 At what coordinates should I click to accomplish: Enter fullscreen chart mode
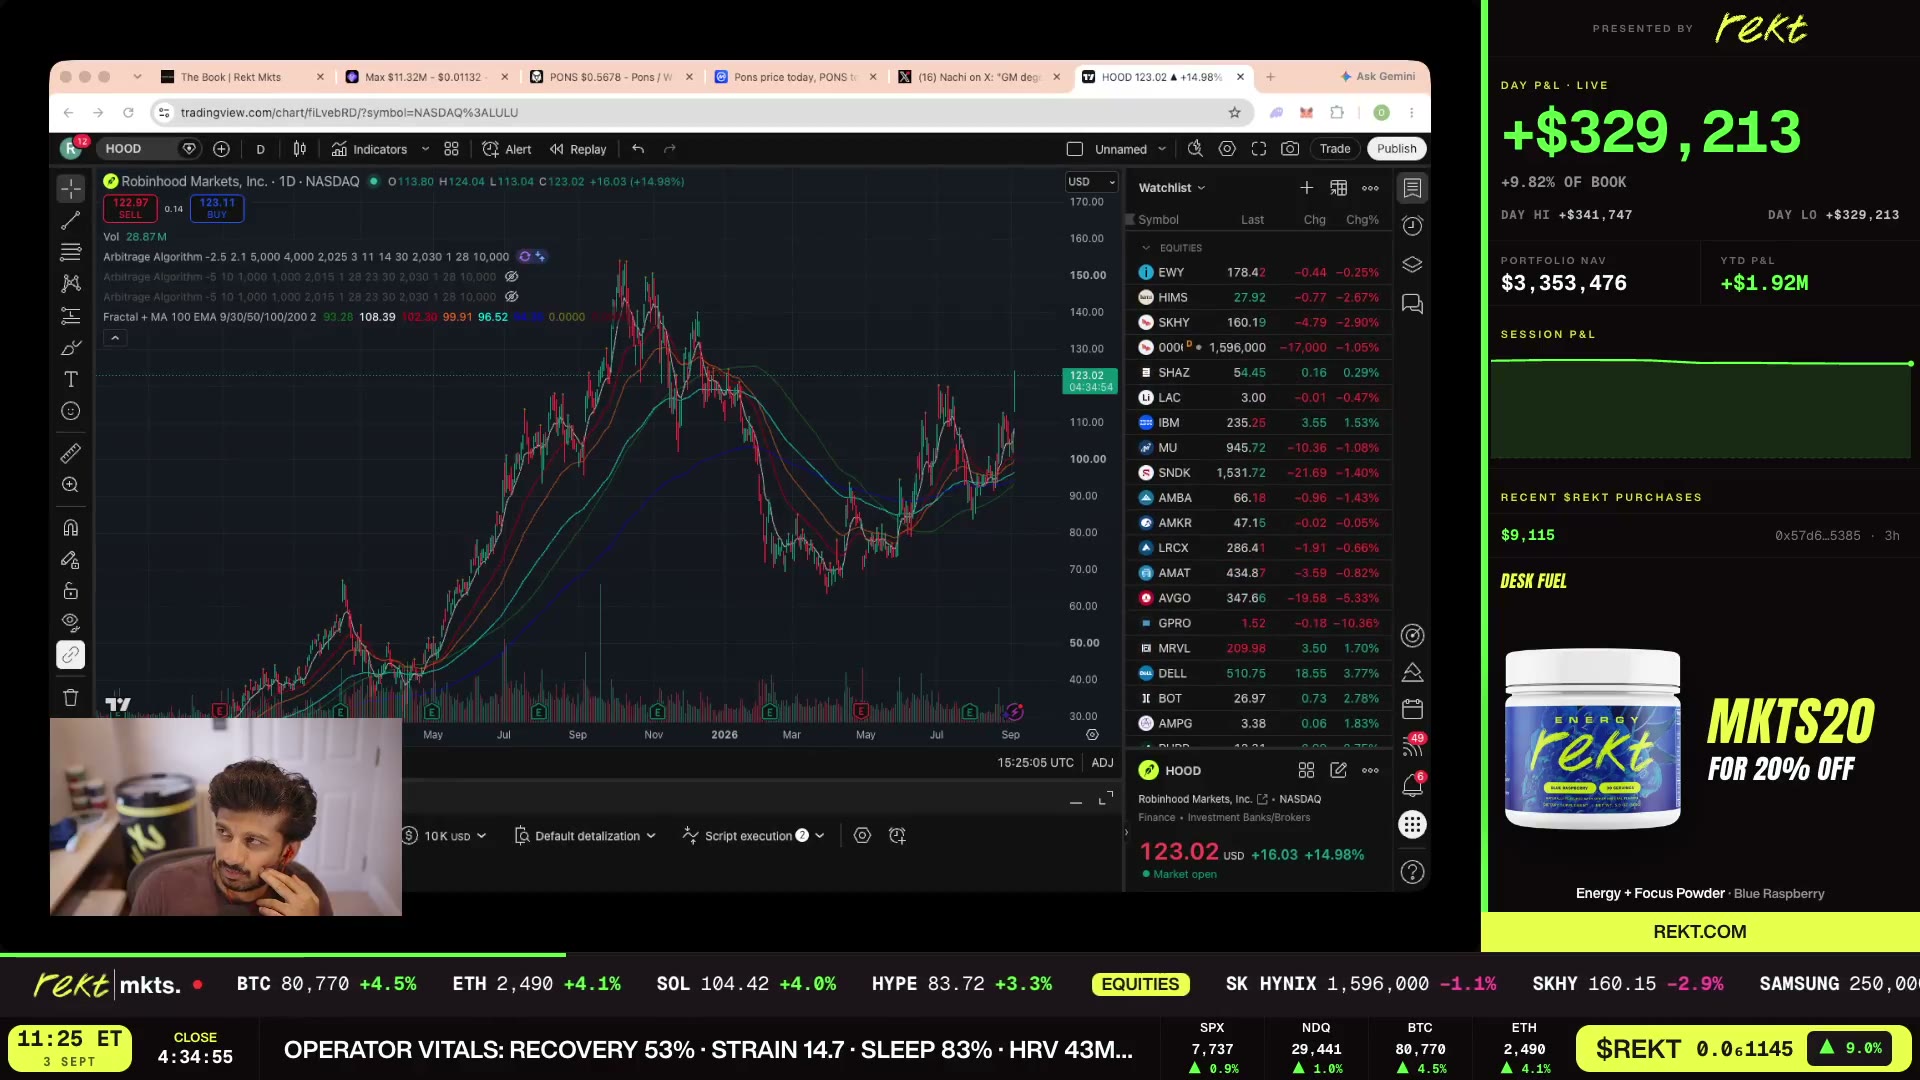click(1259, 149)
